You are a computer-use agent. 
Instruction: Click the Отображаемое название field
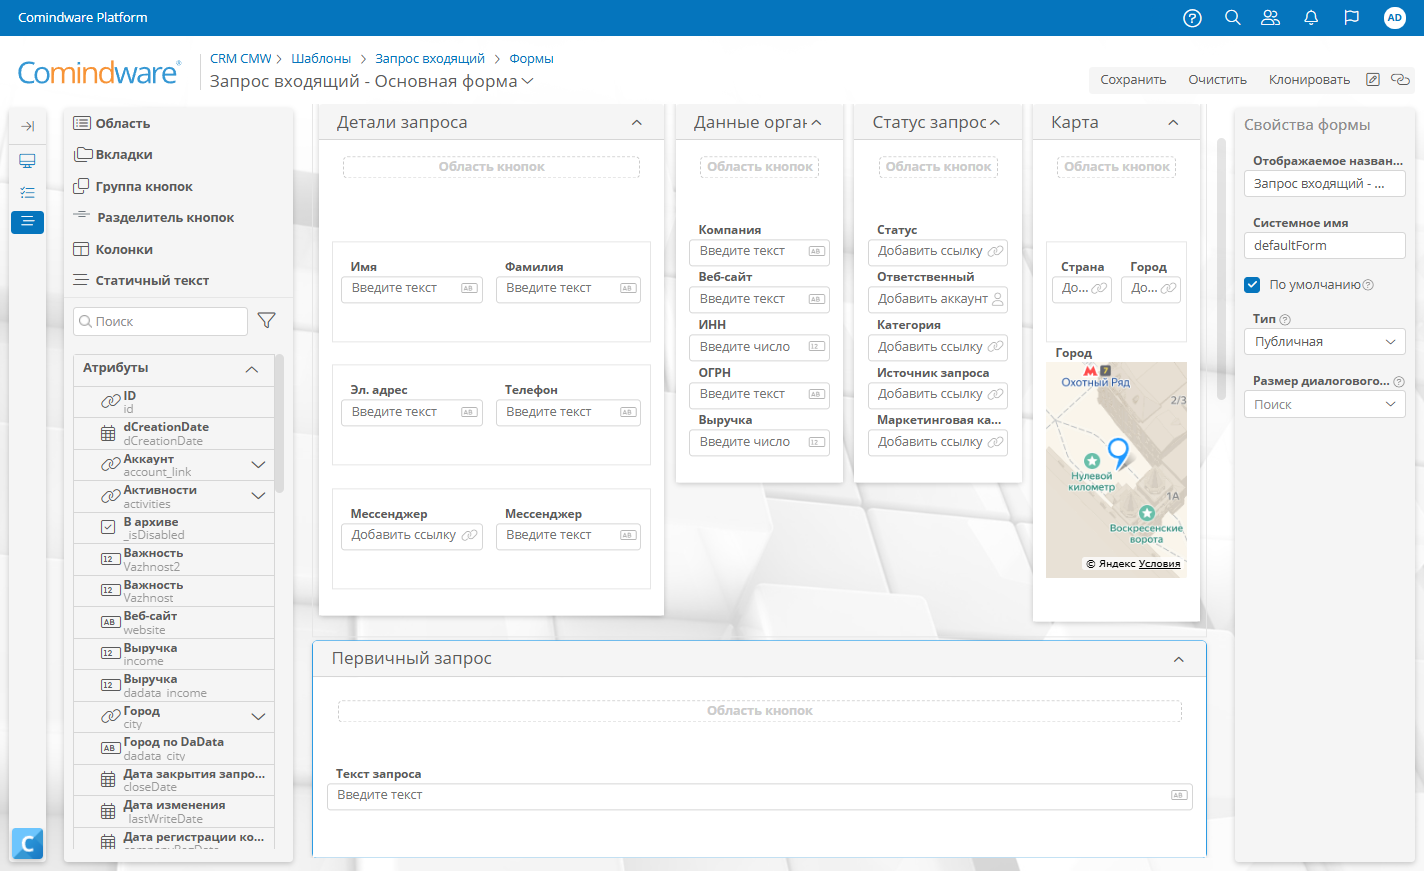[x=1324, y=184]
